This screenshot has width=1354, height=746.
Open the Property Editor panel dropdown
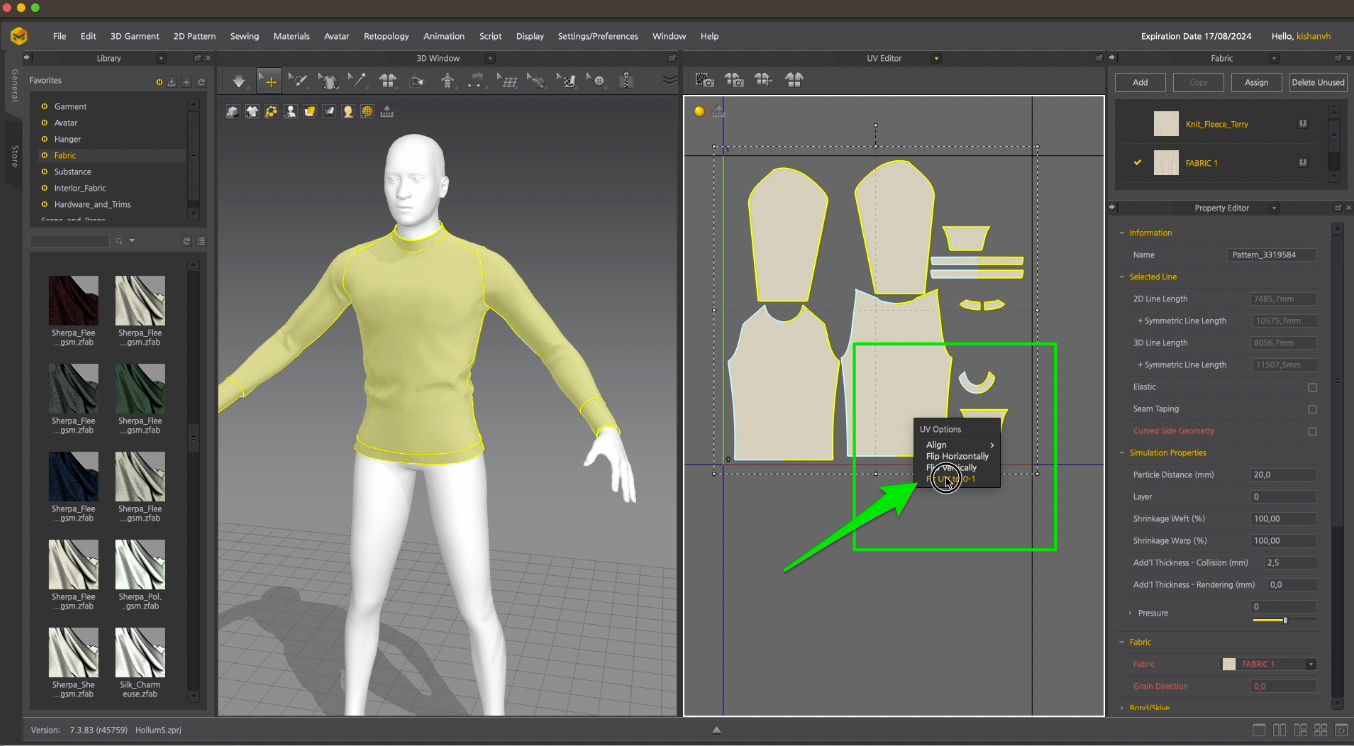click(x=1273, y=208)
